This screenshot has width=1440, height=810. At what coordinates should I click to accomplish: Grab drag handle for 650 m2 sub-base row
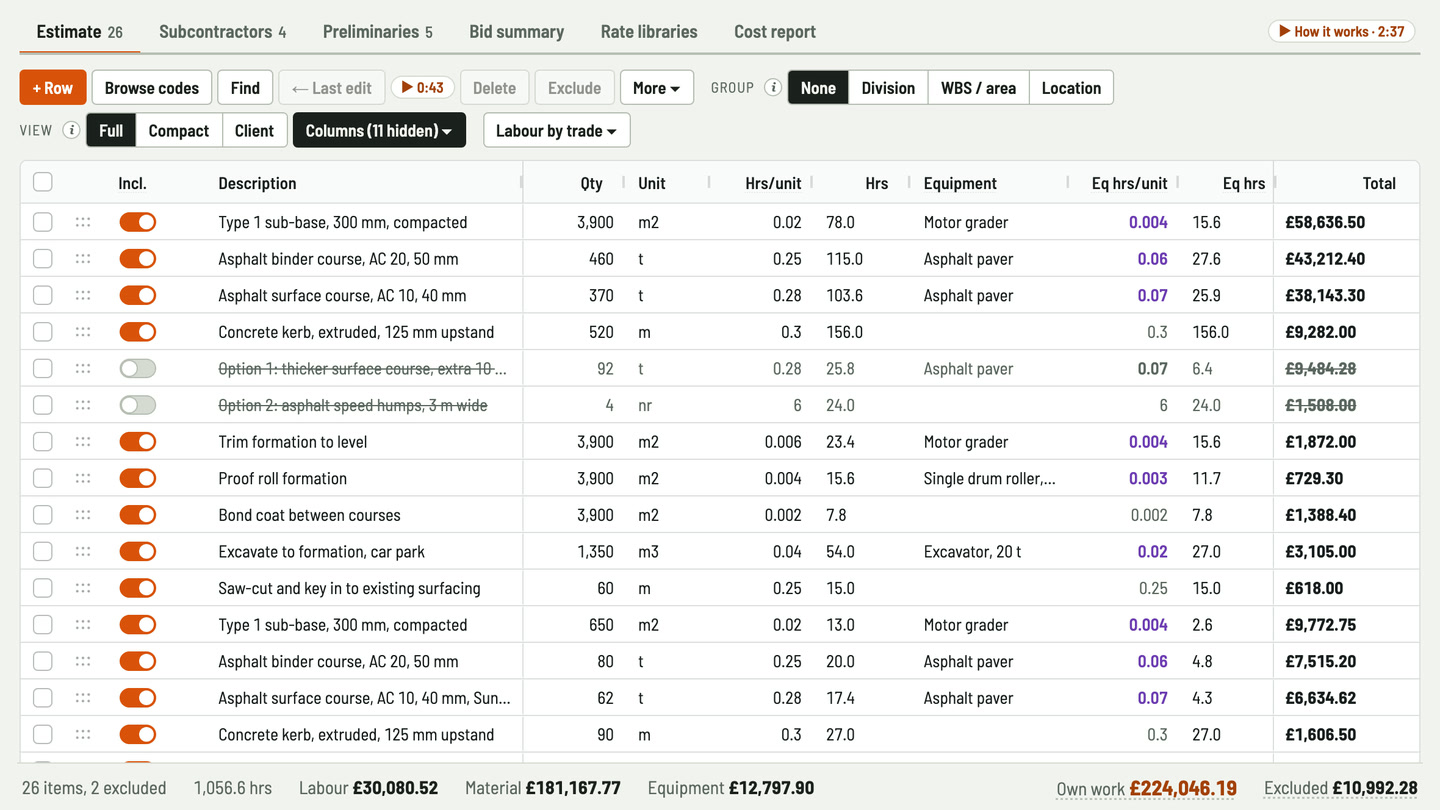click(83, 625)
